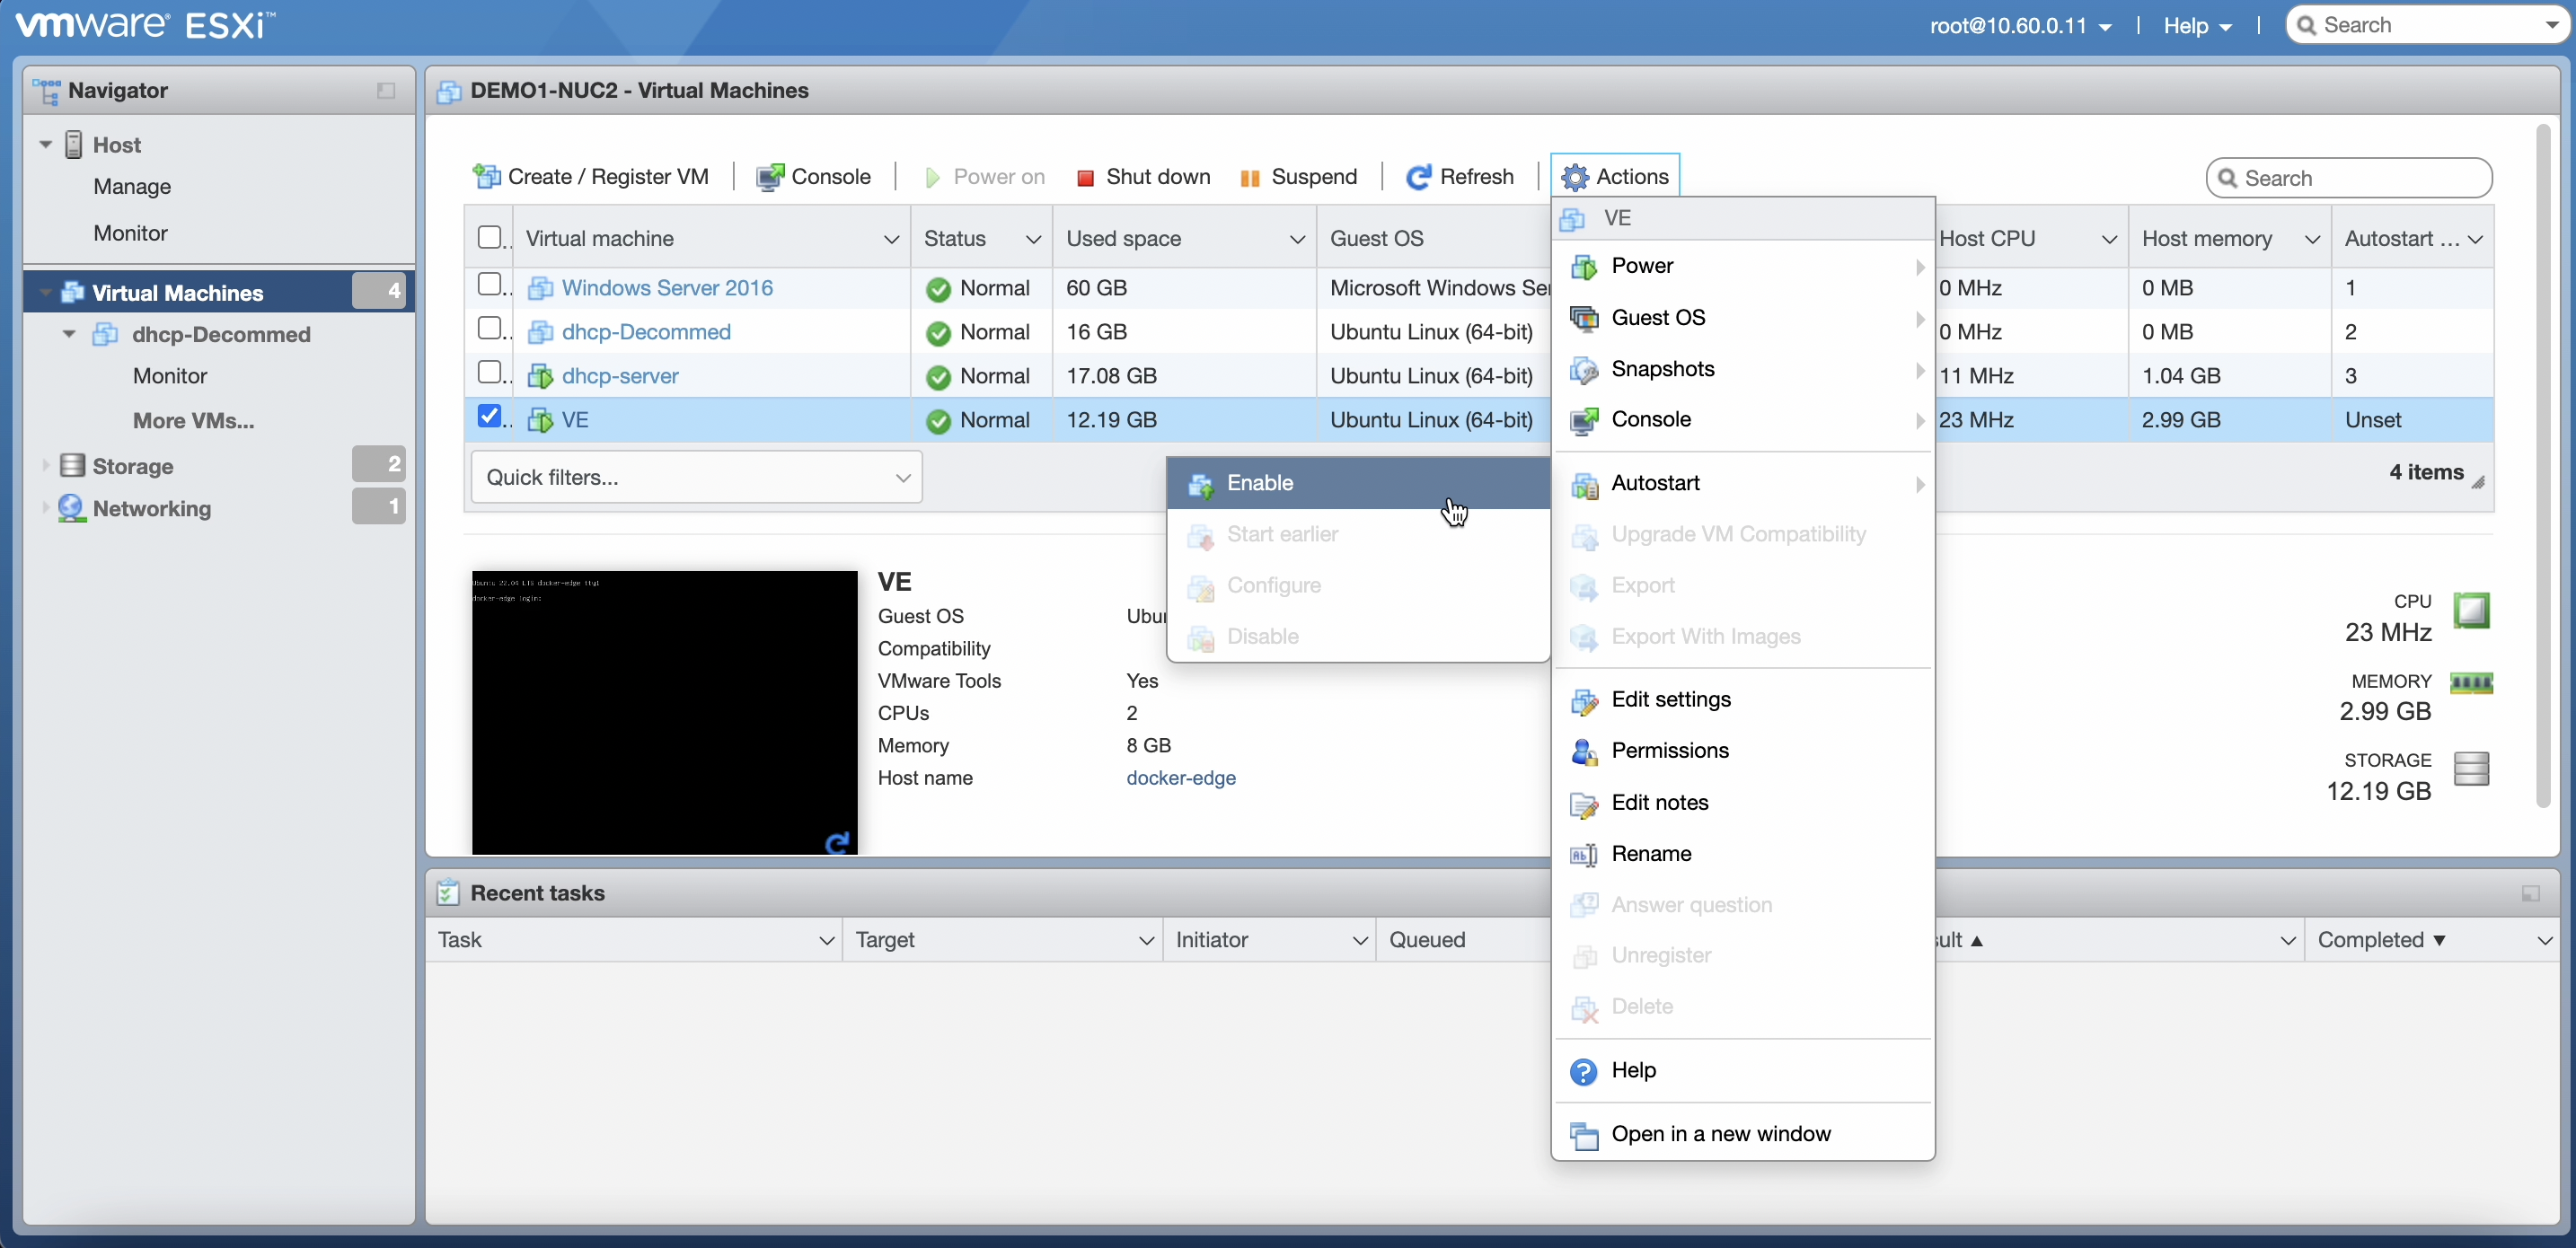Open the Status column dropdown arrow
The image size is (2576, 1248).
point(1033,239)
